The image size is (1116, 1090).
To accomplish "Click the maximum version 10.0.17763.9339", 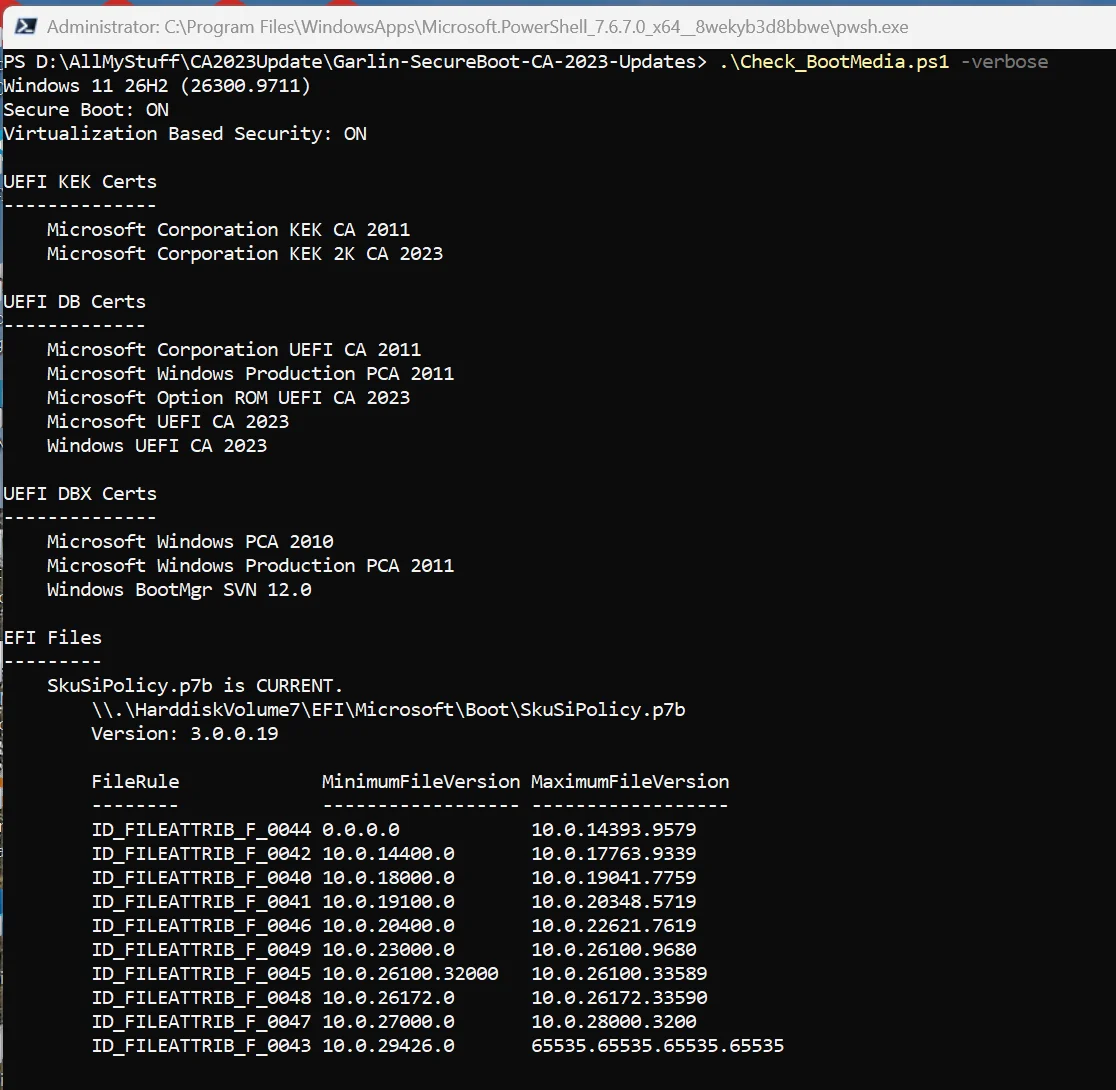I will point(614,854).
